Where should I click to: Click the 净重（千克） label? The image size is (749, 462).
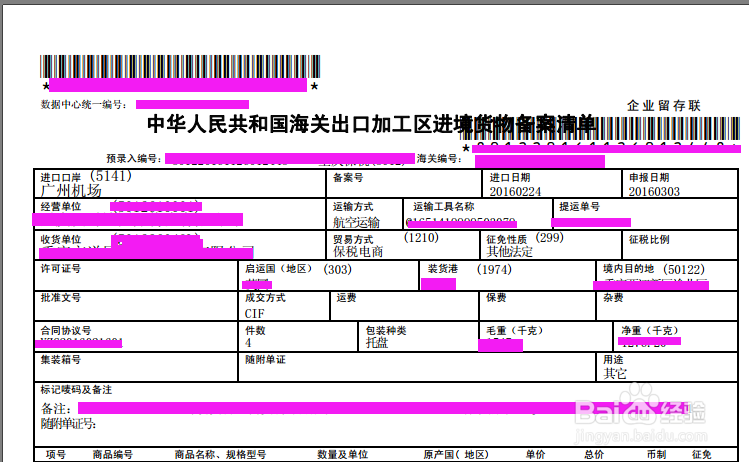(x=650, y=330)
